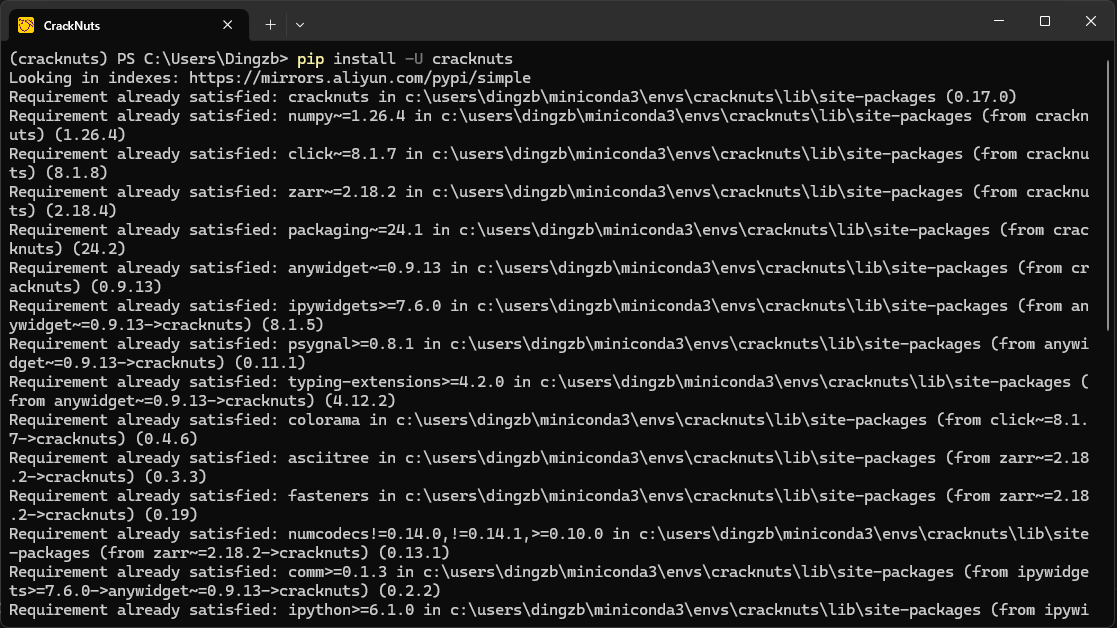This screenshot has width=1117, height=628.
Task: Close the CrackNuts tab
Action: pyautogui.click(x=229, y=25)
